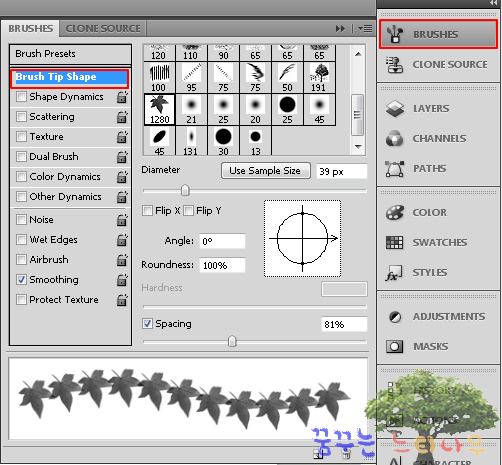
Task: Toggle the Other Dynamics lock icon
Action: pyautogui.click(x=122, y=197)
